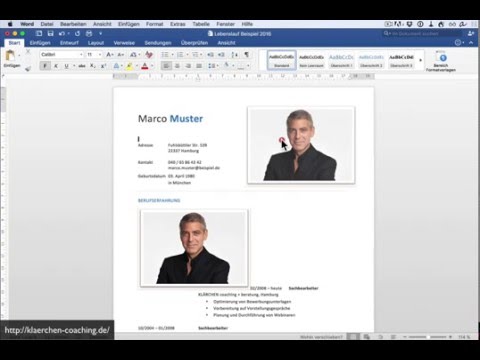Viewport: 480px width, 360px height.
Task: Click the Print icon in quick toolbar
Action: [89, 33]
